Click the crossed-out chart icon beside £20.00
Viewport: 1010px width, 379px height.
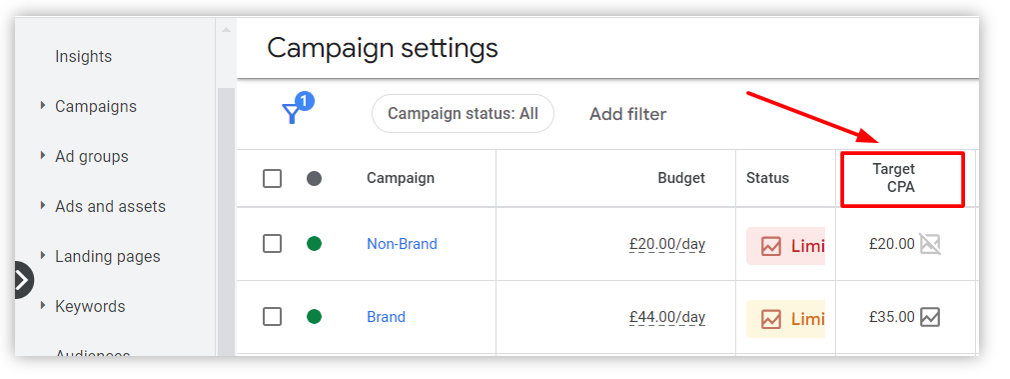point(929,244)
